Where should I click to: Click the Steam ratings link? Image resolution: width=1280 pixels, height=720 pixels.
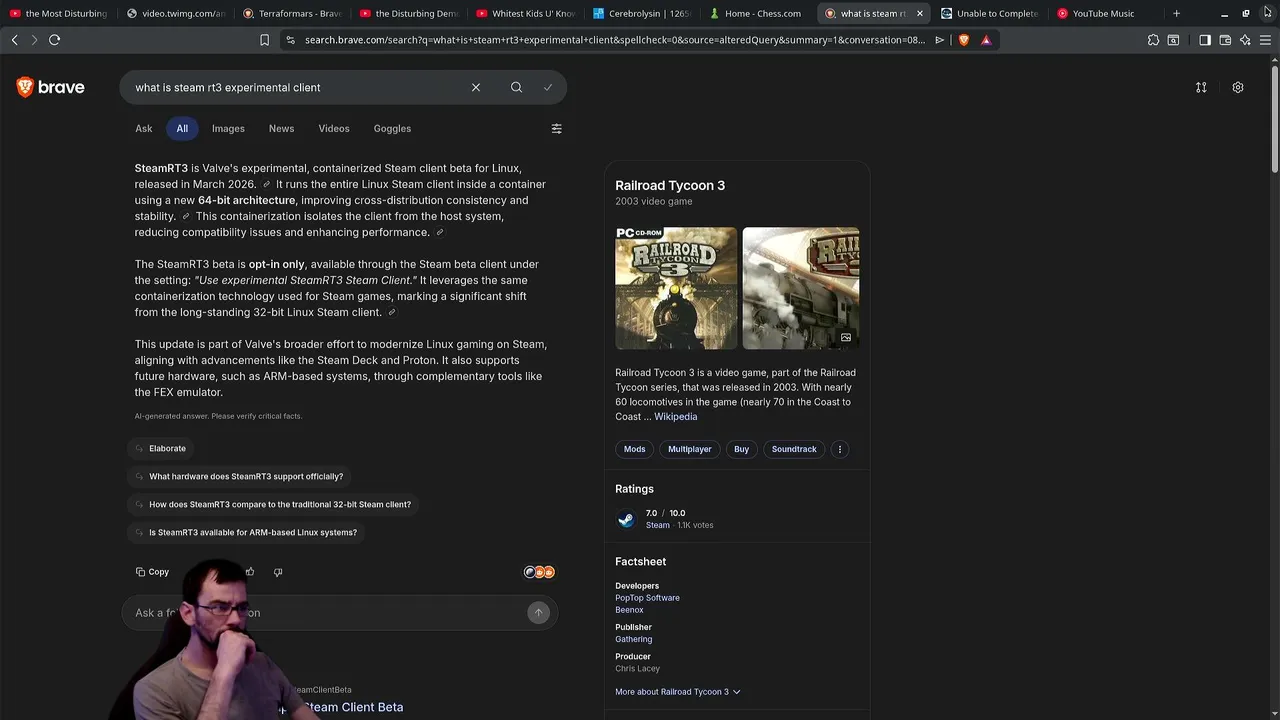pyautogui.click(x=657, y=525)
